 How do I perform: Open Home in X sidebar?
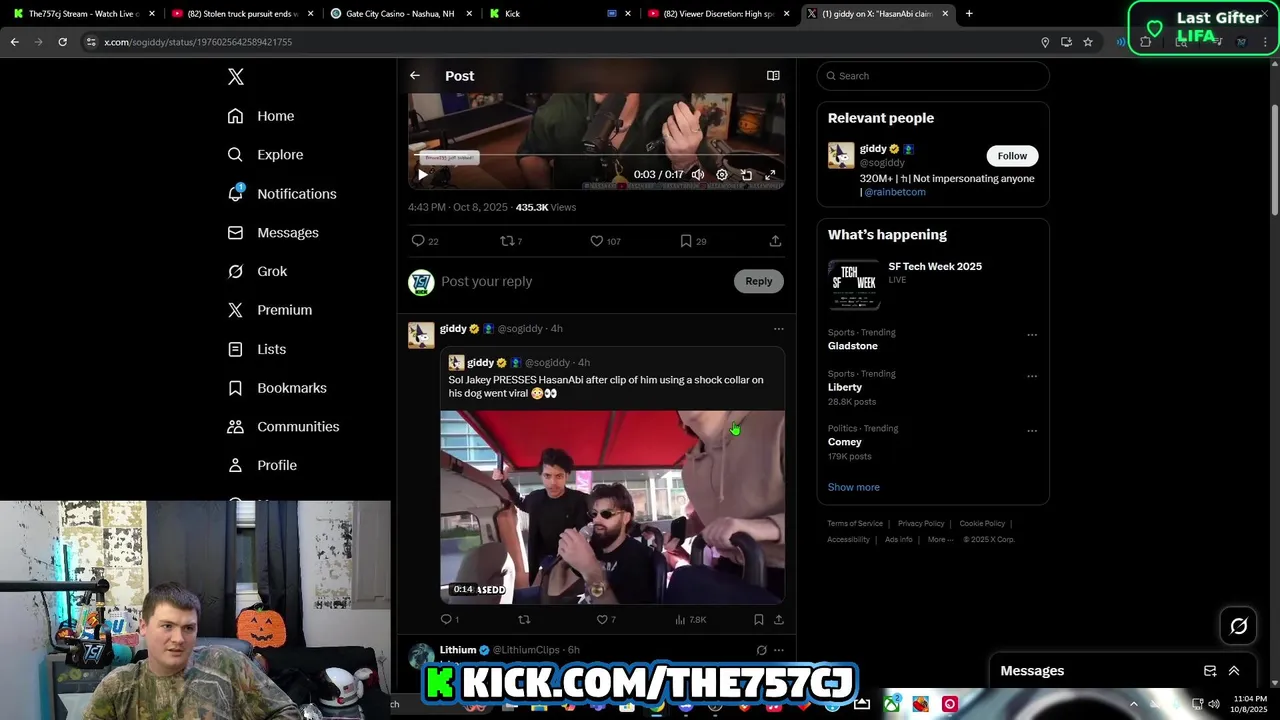tap(261, 116)
